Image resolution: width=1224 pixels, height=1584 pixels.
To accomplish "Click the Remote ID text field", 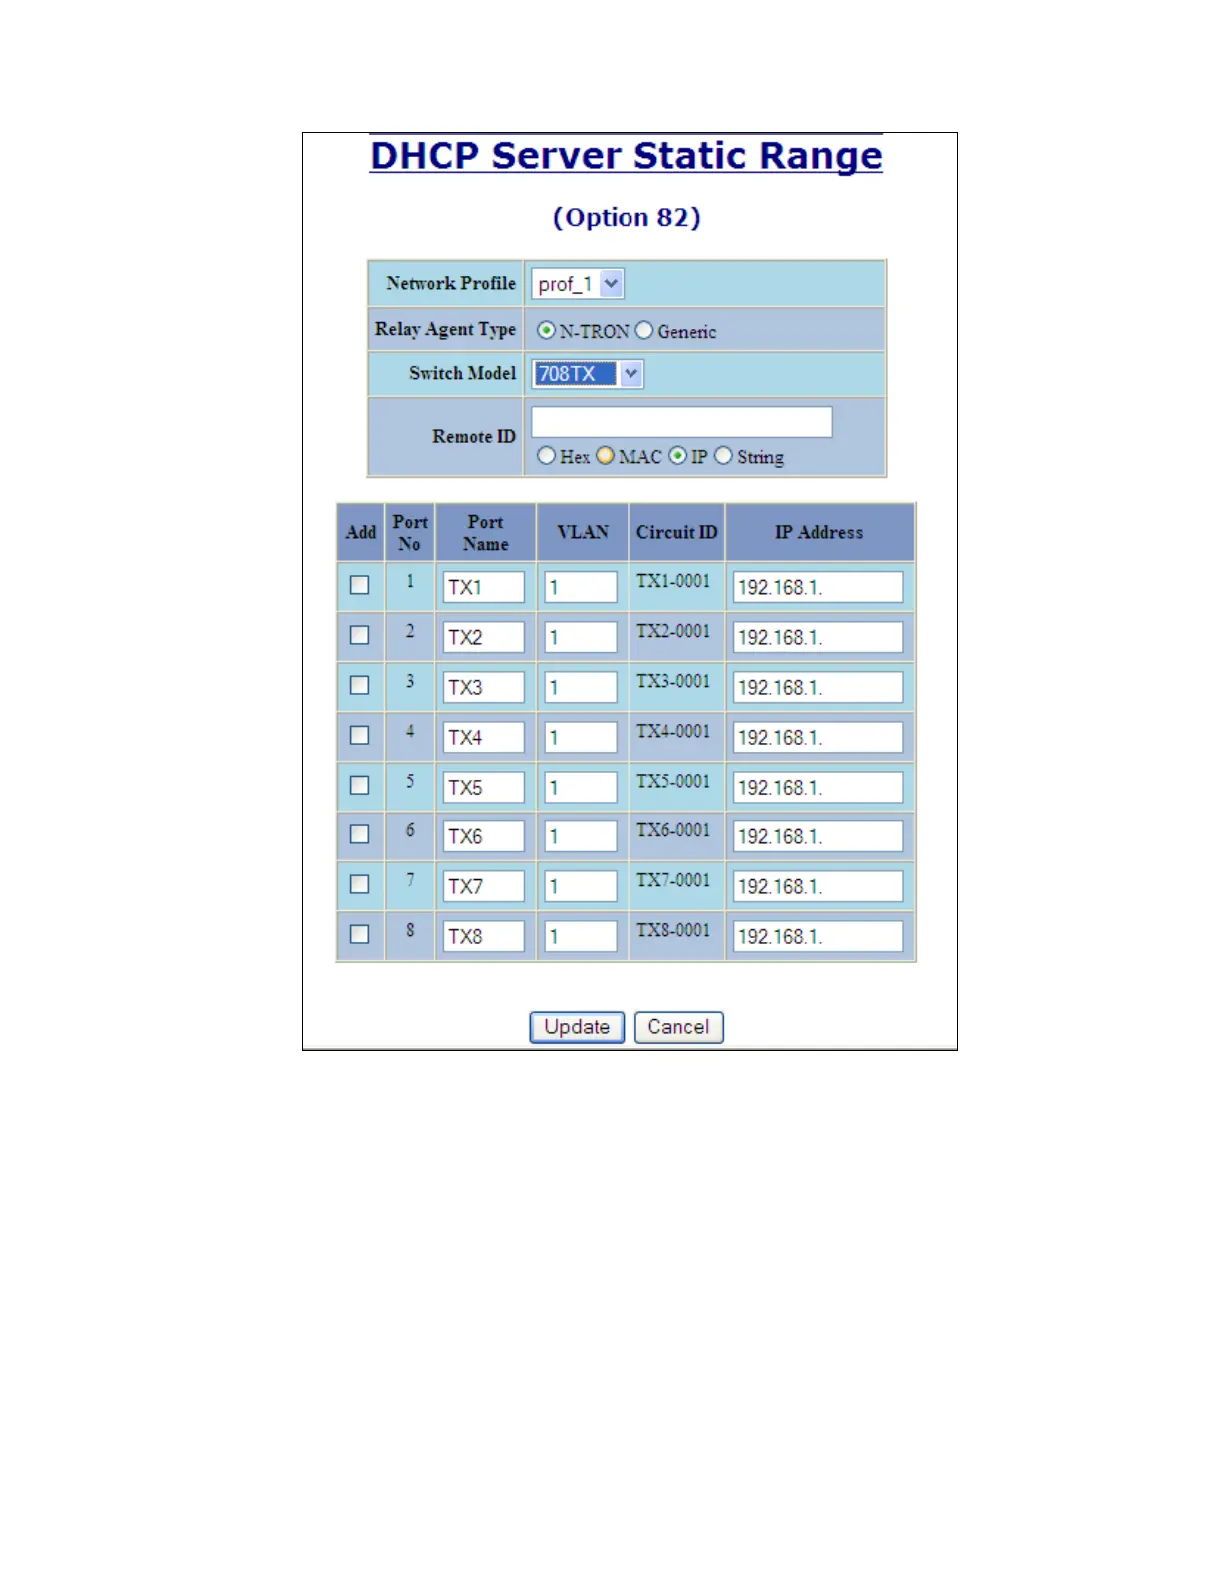I will (682, 422).
